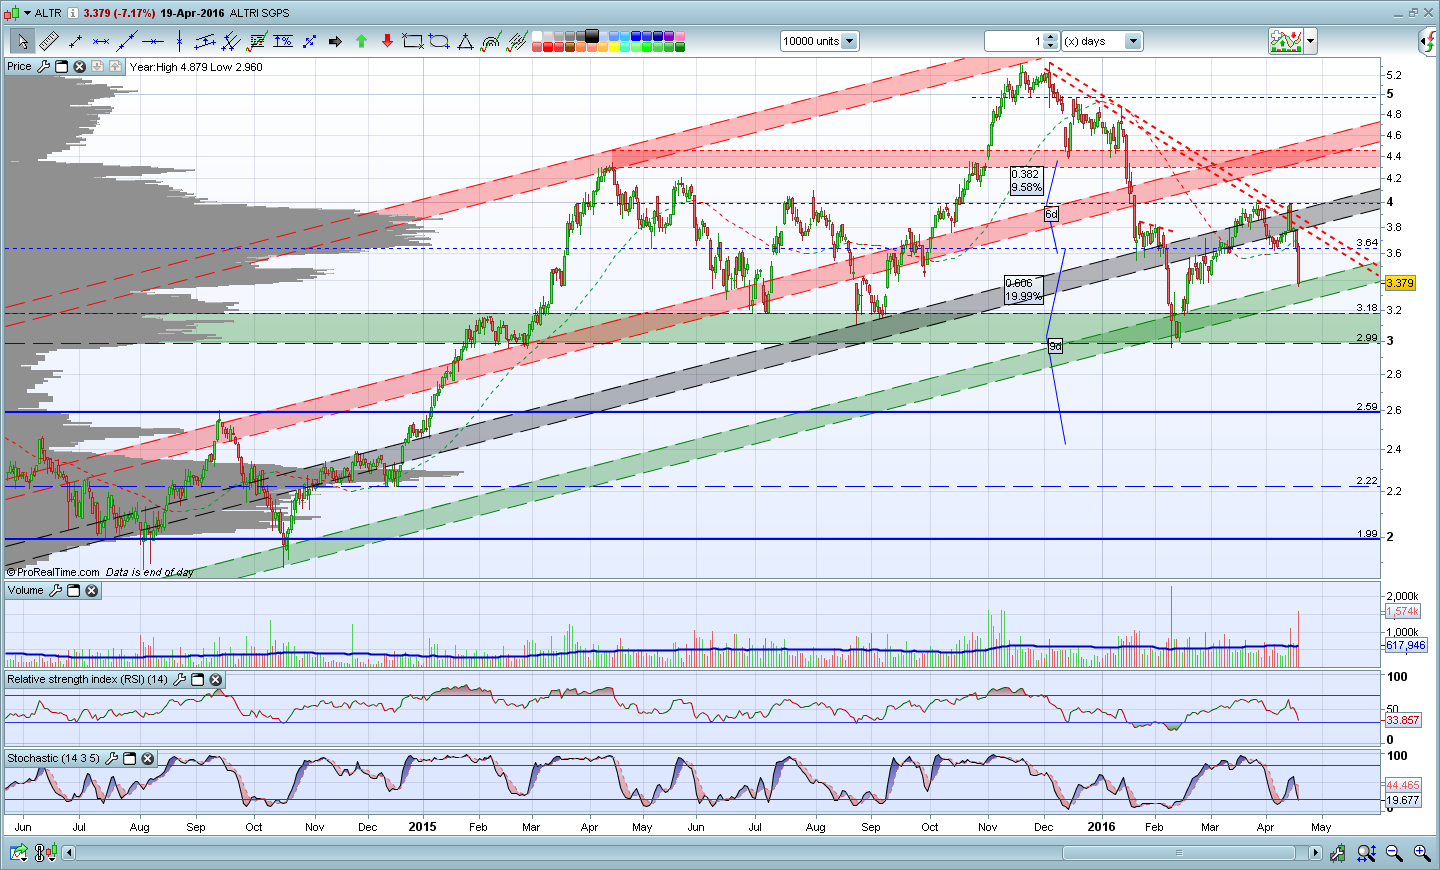Open the (x) days timeframe dropdown
This screenshot has height=870, width=1440.
coord(1133,41)
